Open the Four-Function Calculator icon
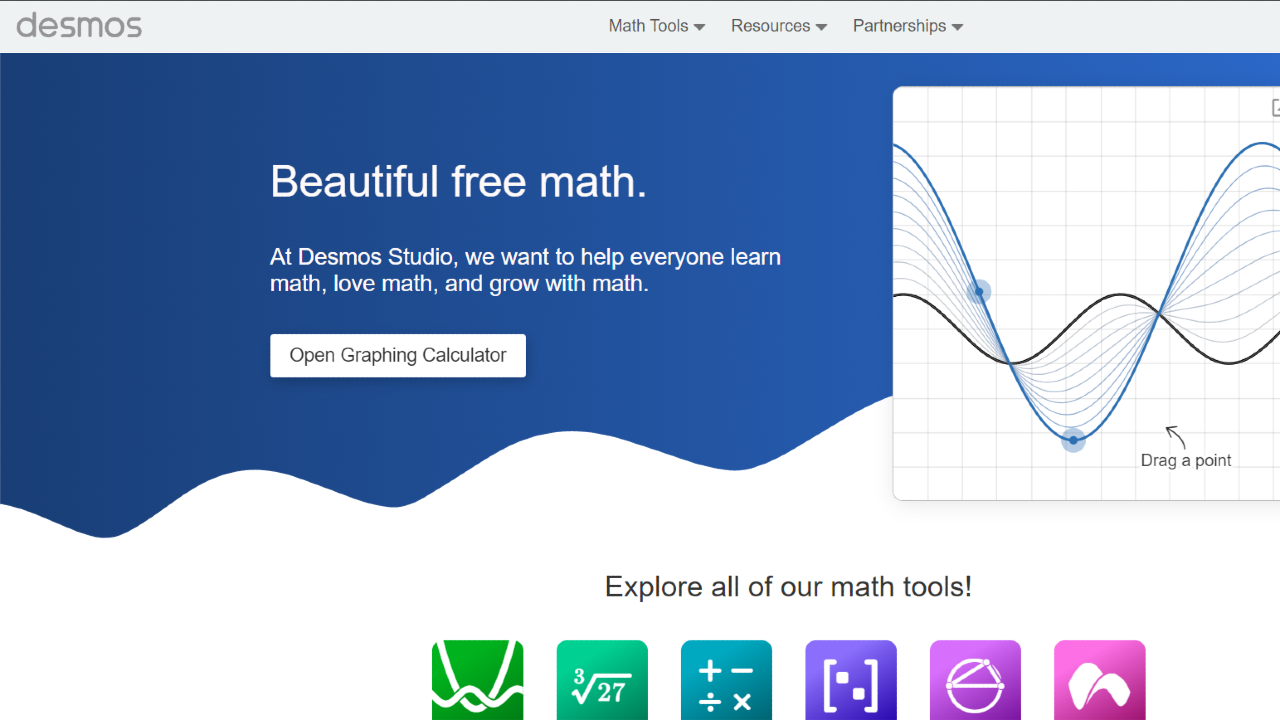The image size is (1280, 720). [727, 680]
